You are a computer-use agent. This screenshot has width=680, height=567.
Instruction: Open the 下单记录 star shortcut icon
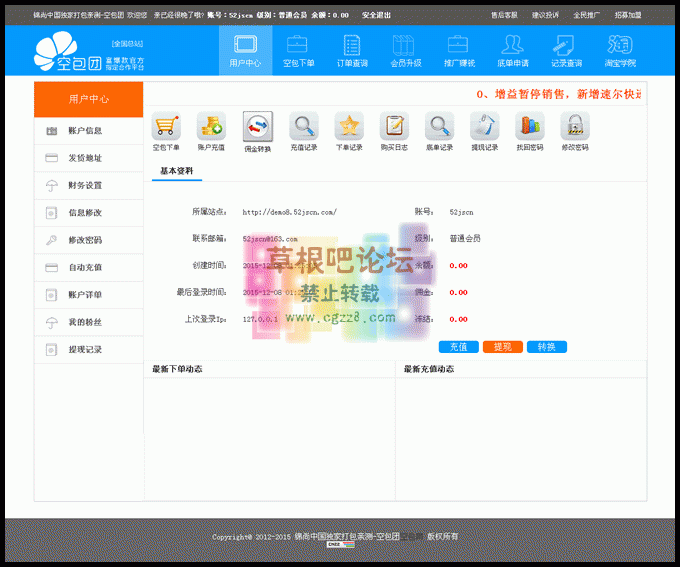point(349,126)
